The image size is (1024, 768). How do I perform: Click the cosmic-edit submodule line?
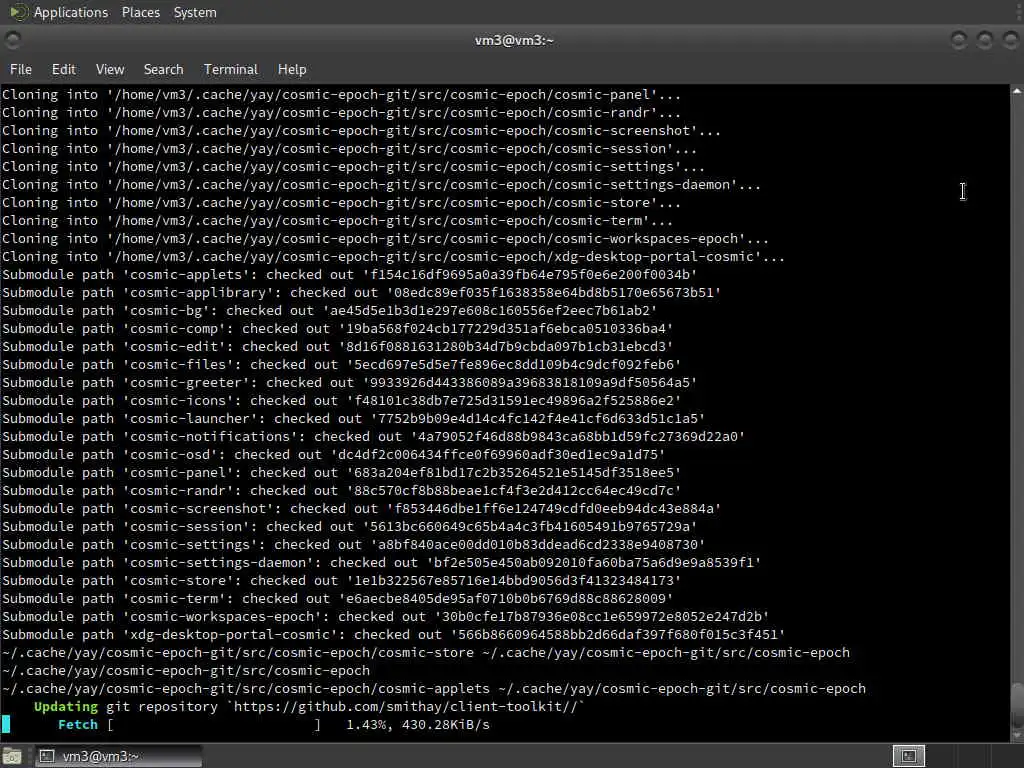pyautogui.click(x=337, y=346)
